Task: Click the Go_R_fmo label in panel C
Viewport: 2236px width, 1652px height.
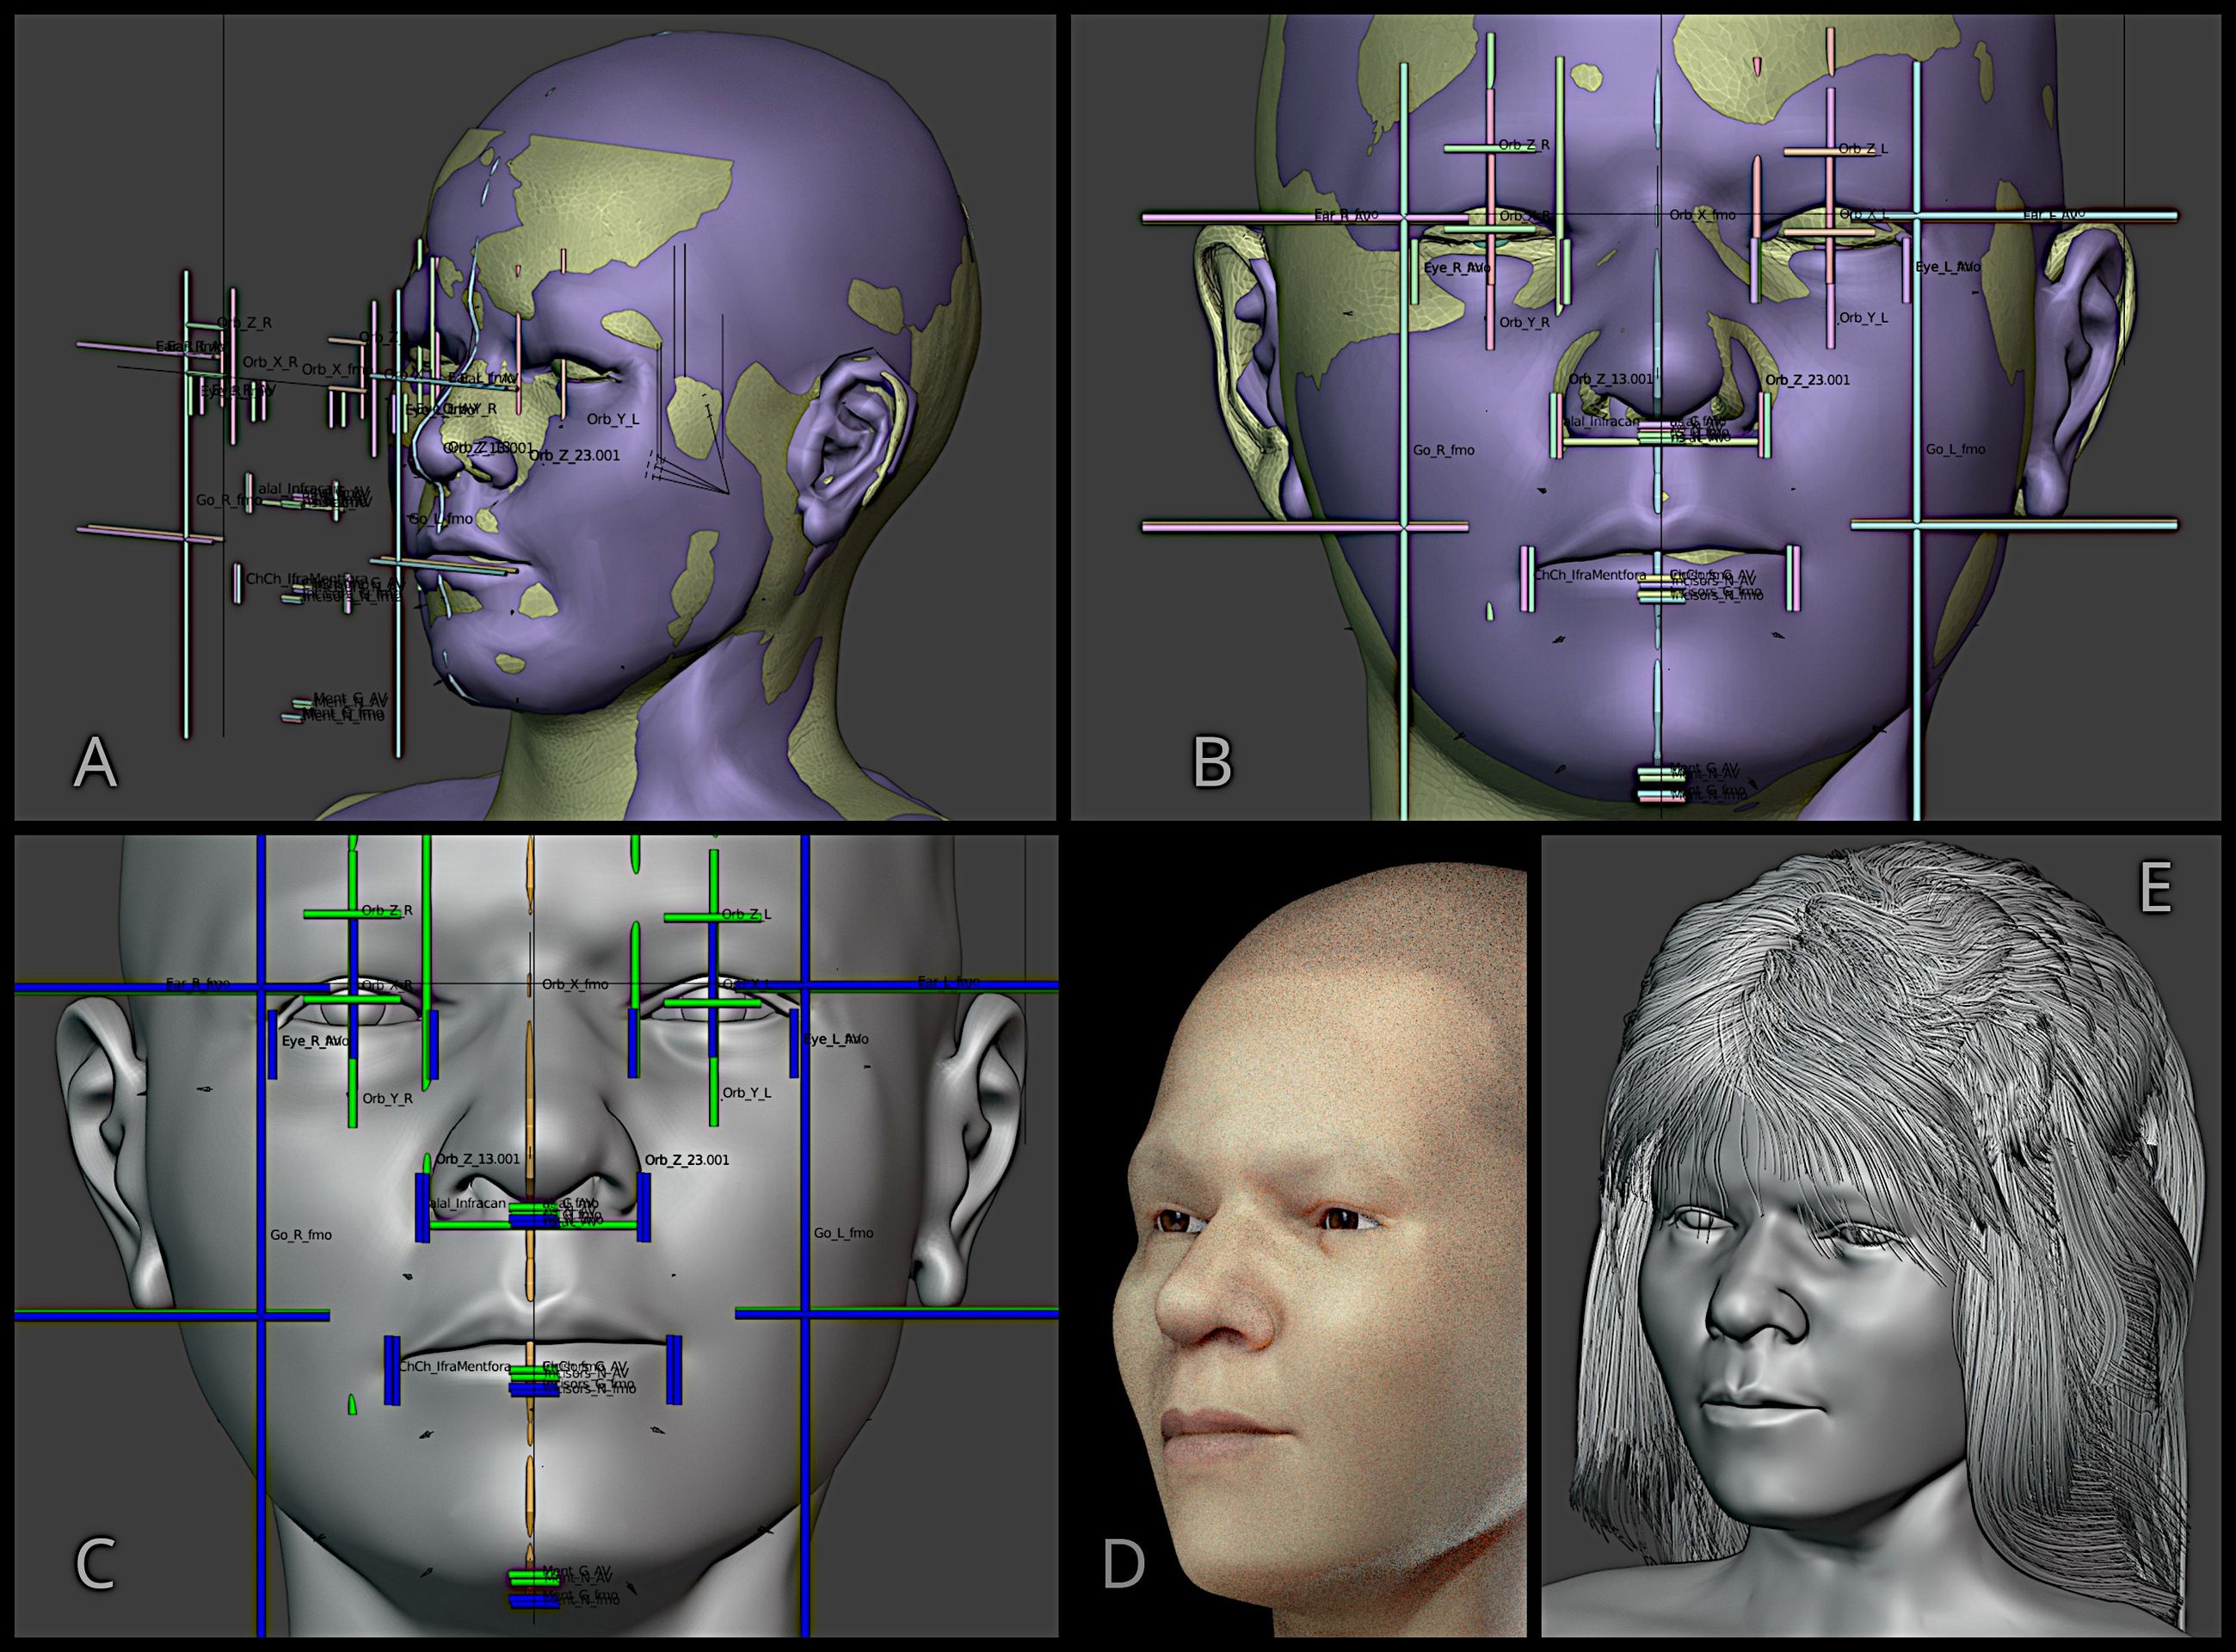Action: (301, 1235)
